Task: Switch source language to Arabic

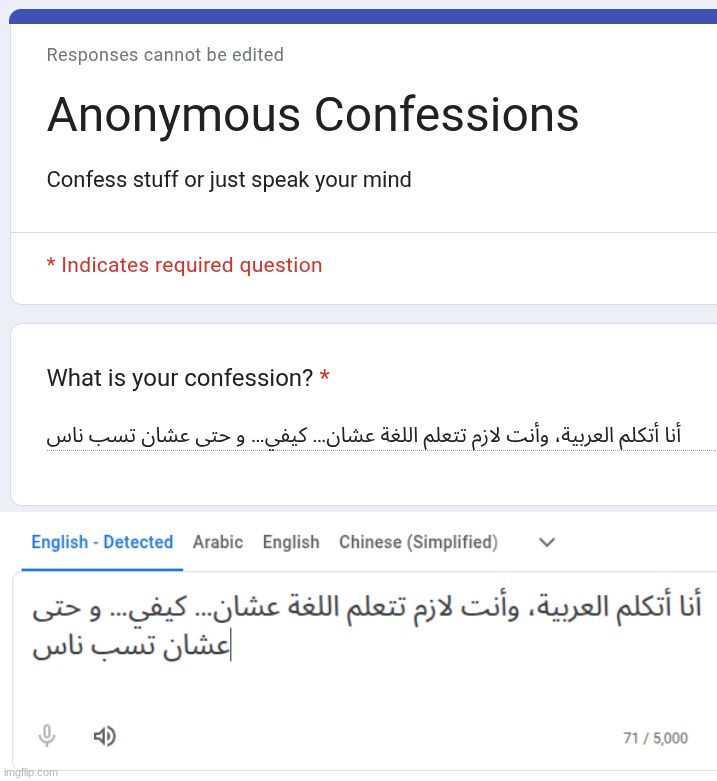Action: [218, 542]
